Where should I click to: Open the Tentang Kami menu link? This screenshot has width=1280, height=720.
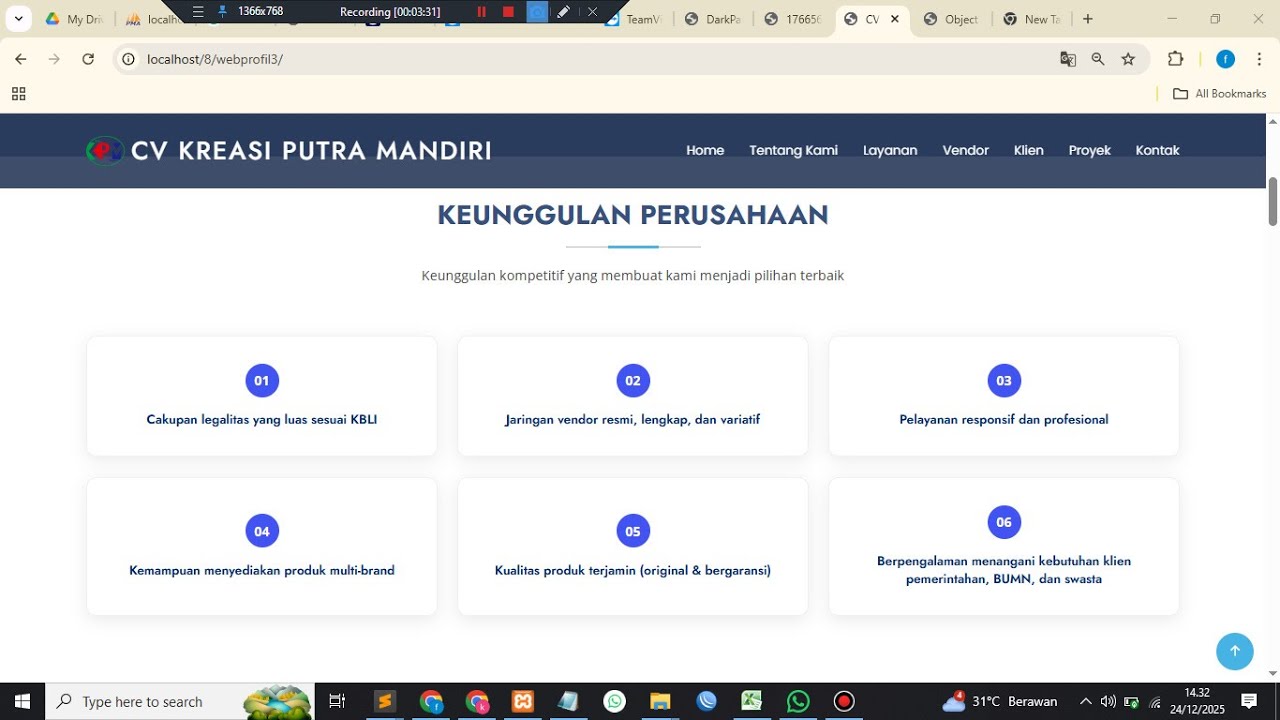coord(793,151)
